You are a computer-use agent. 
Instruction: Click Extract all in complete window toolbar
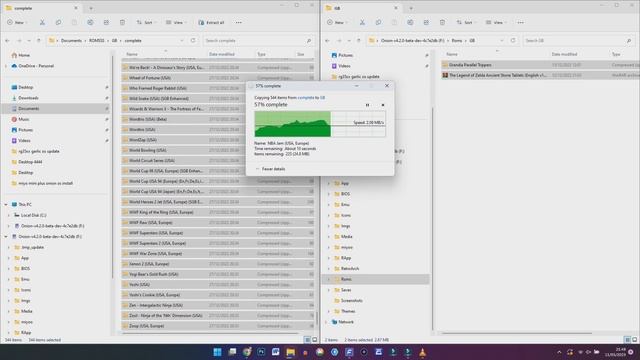tap(211, 22)
